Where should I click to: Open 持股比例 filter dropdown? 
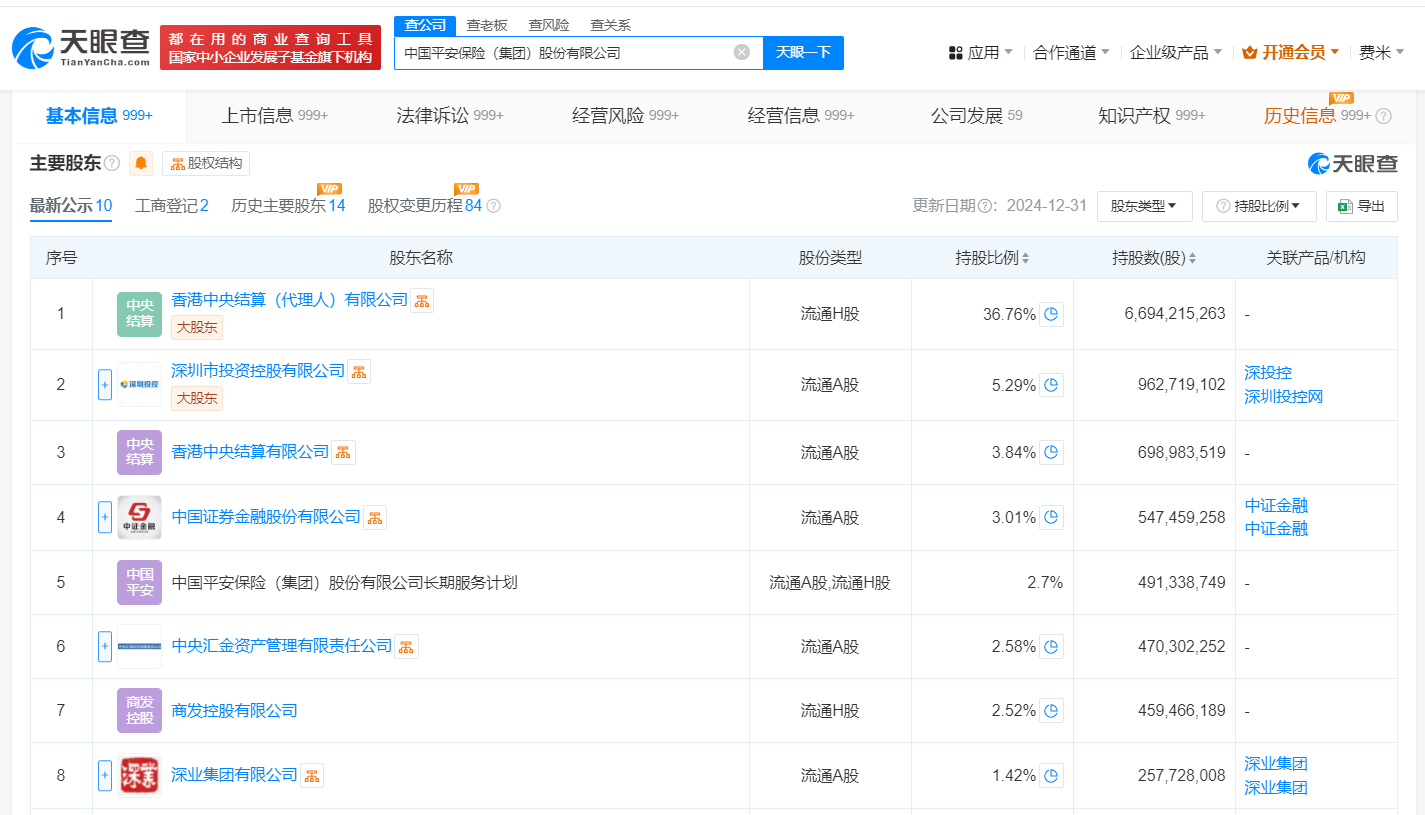1259,206
